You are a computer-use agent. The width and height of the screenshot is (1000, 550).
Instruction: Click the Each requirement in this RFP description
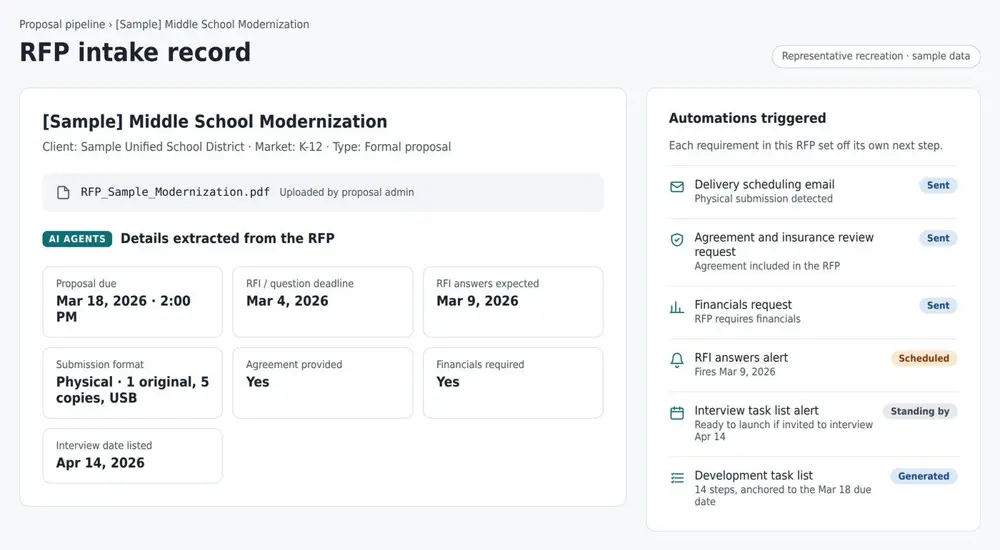click(805, 145)
